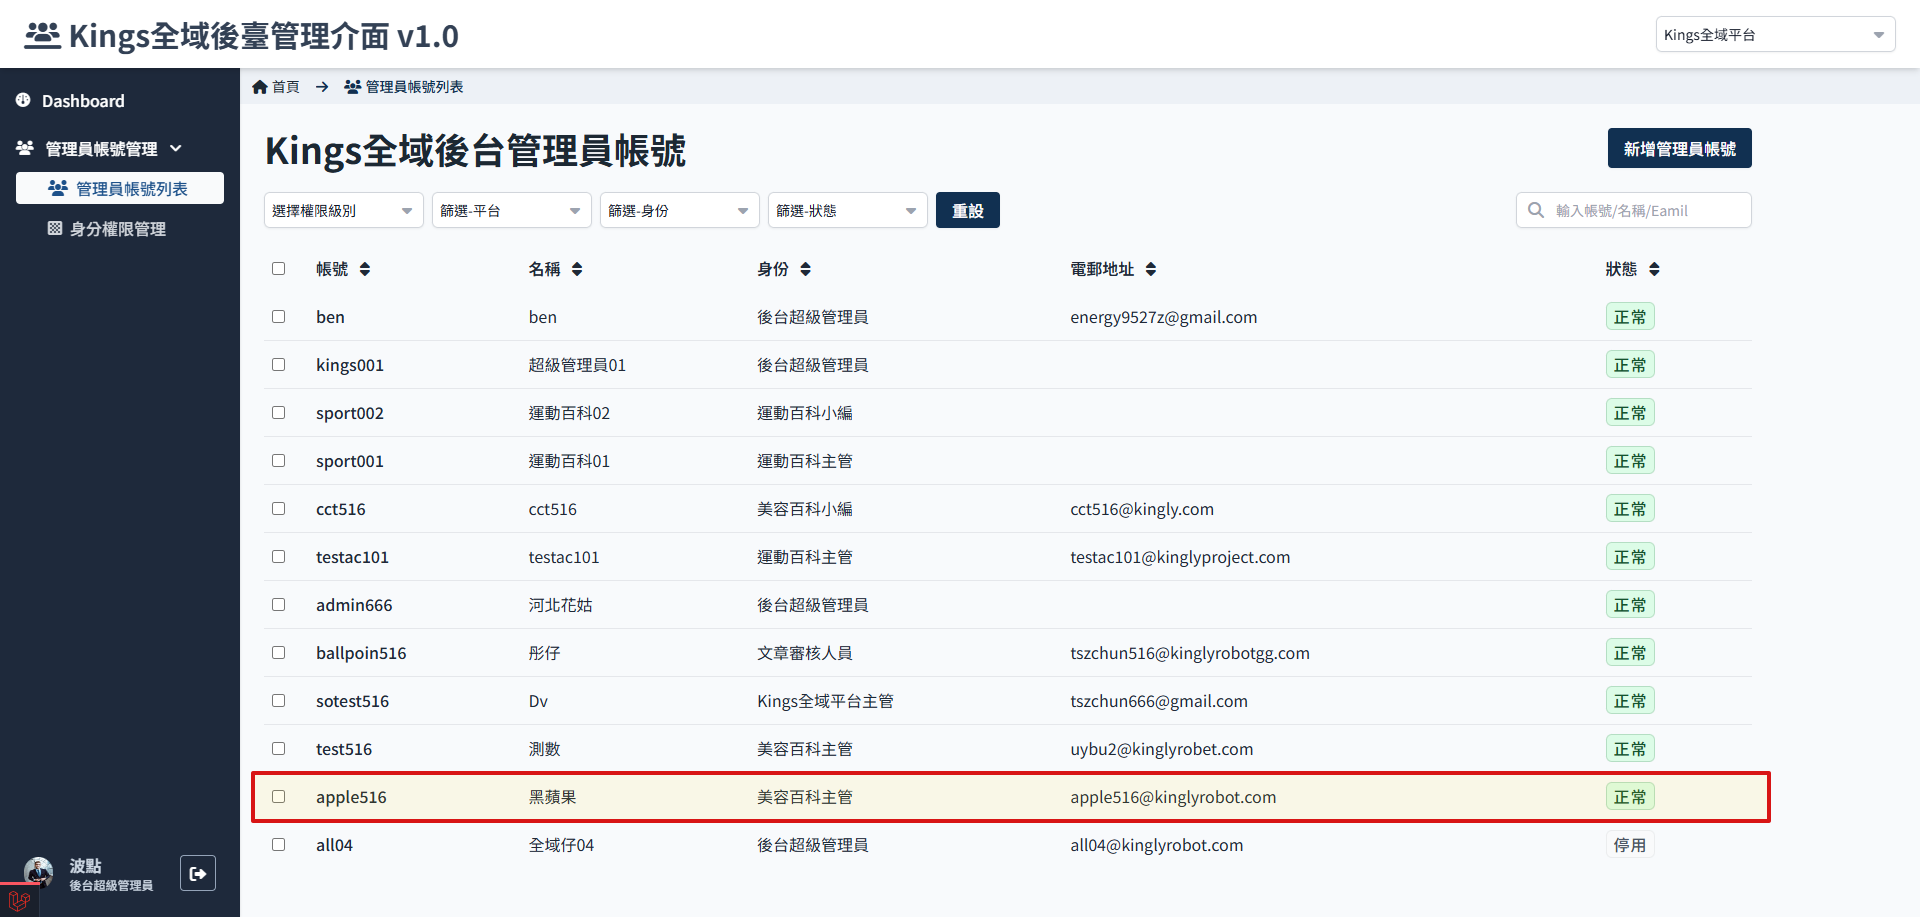Click email tszchun516@kinglyrobotgg.com
Image resolution: width=1920 pixels, height=917 pixels.
[1190, 653]
